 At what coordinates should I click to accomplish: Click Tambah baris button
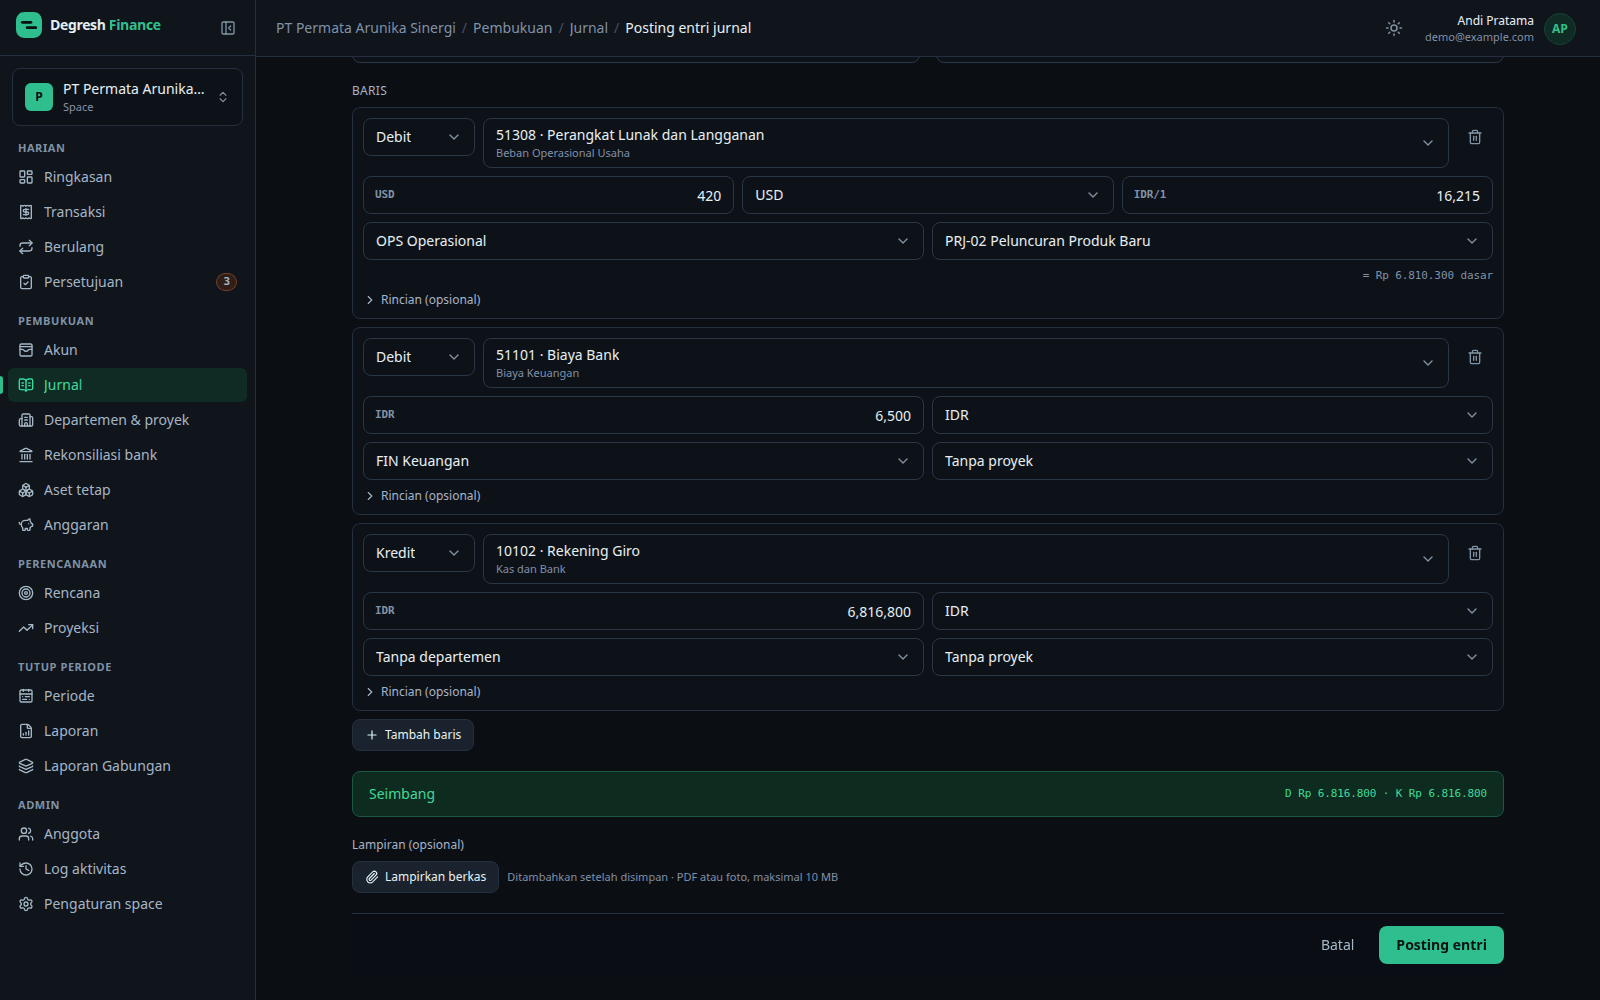[x=413, y=735]
